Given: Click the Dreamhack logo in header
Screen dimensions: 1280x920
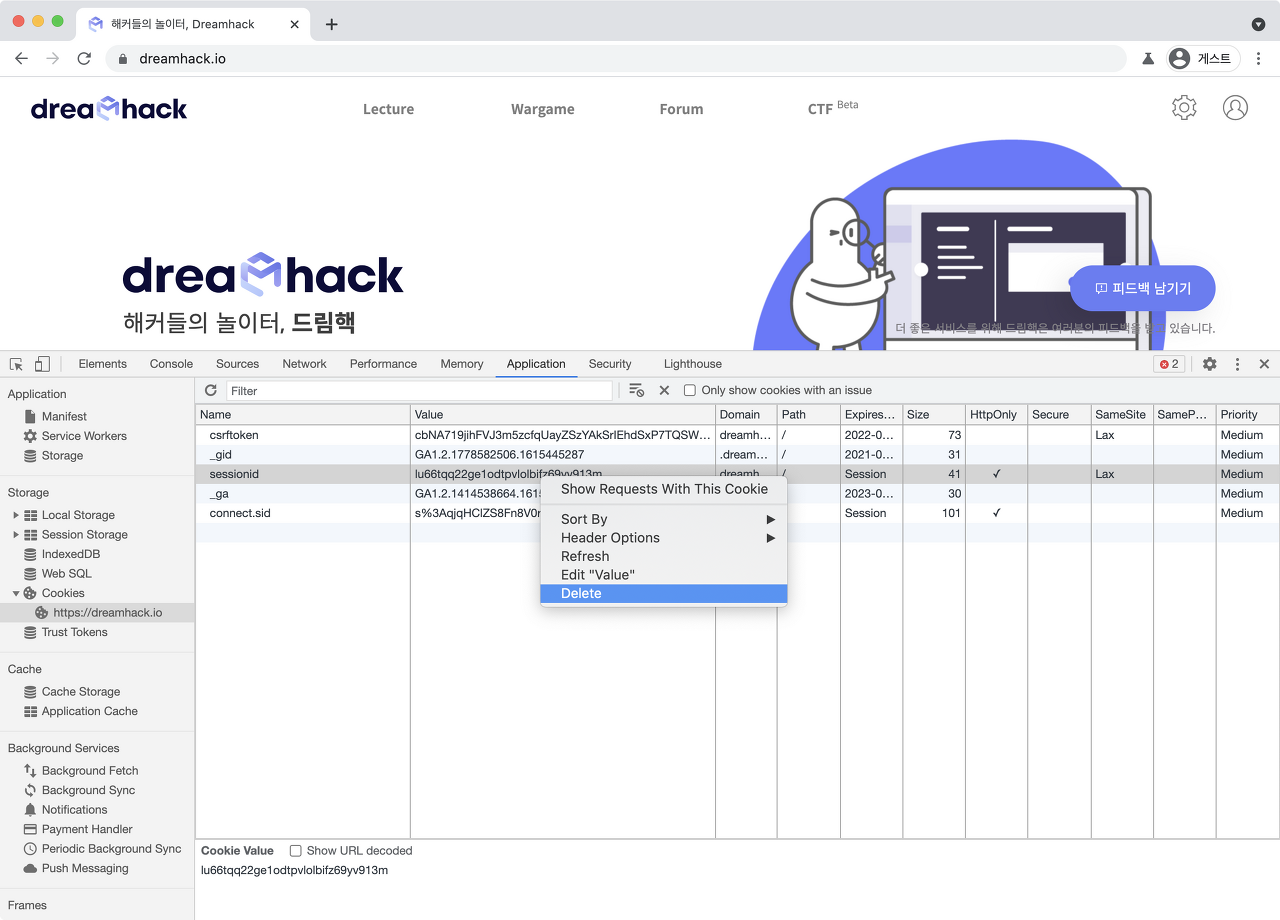Looking at the screenshot, I should pyautogui.click(x=109, y=108).
